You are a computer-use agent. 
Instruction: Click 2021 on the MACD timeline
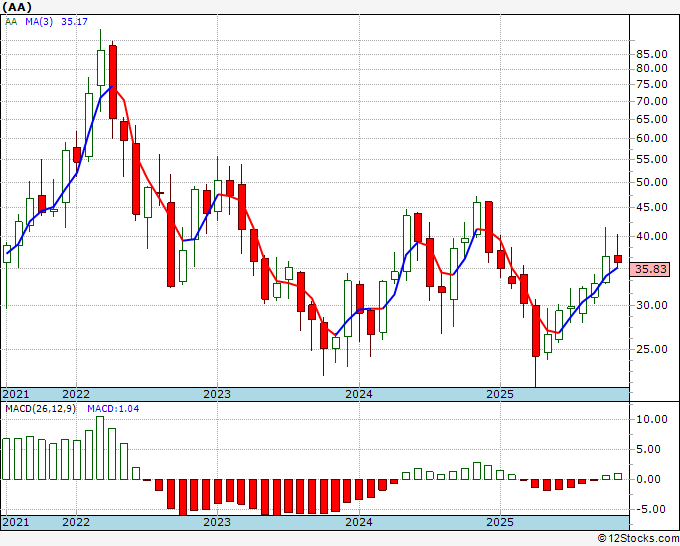pyautogui.click(x=16, y=522)
